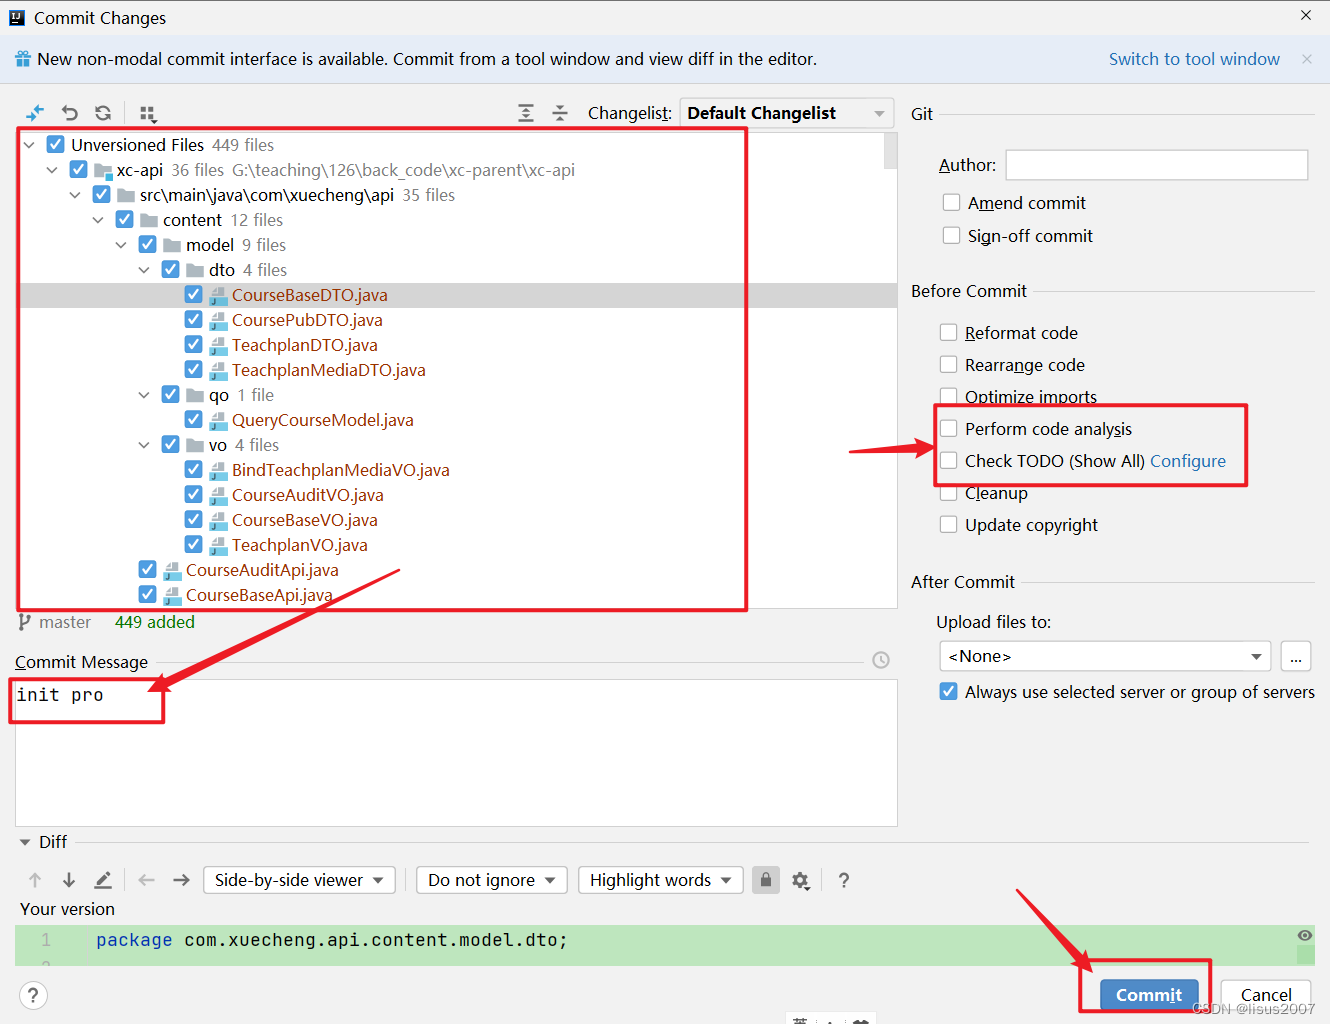Viewport: 1330px width, 1024px height.
Task: Open Highlight words dropdown
Action: pyautogui.click(x=661, y=880)
